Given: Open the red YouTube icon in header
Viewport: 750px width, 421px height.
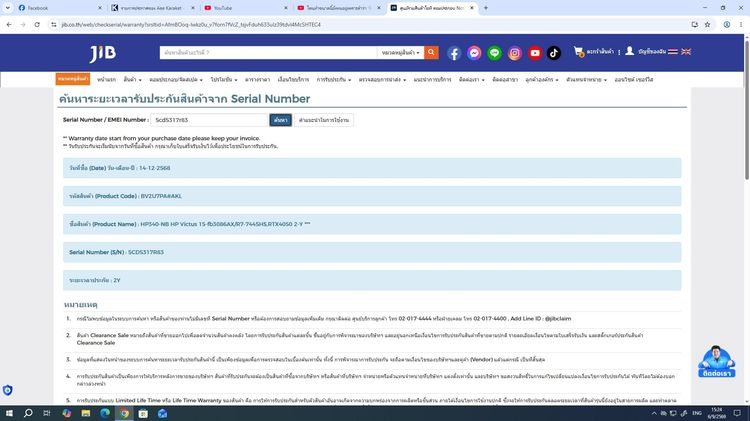Looking at the screenshot, I should click(535, 53).
